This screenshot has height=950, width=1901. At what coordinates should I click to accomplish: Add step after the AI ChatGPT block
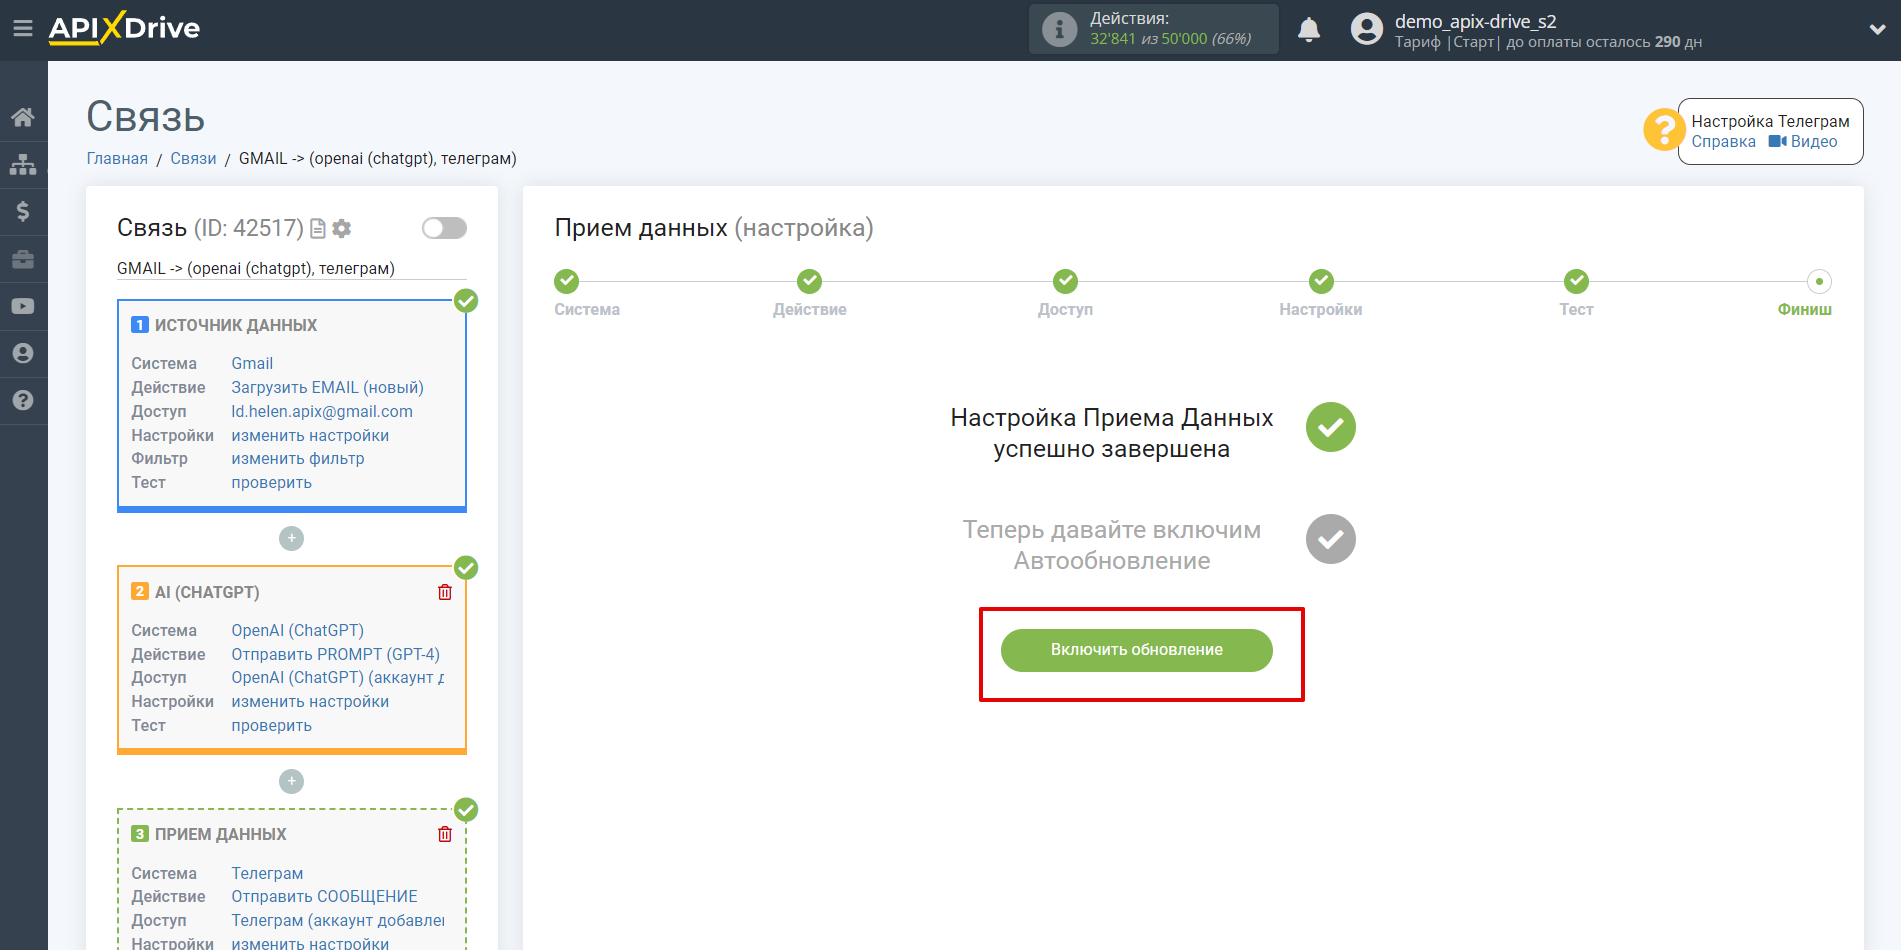[291, 781]
